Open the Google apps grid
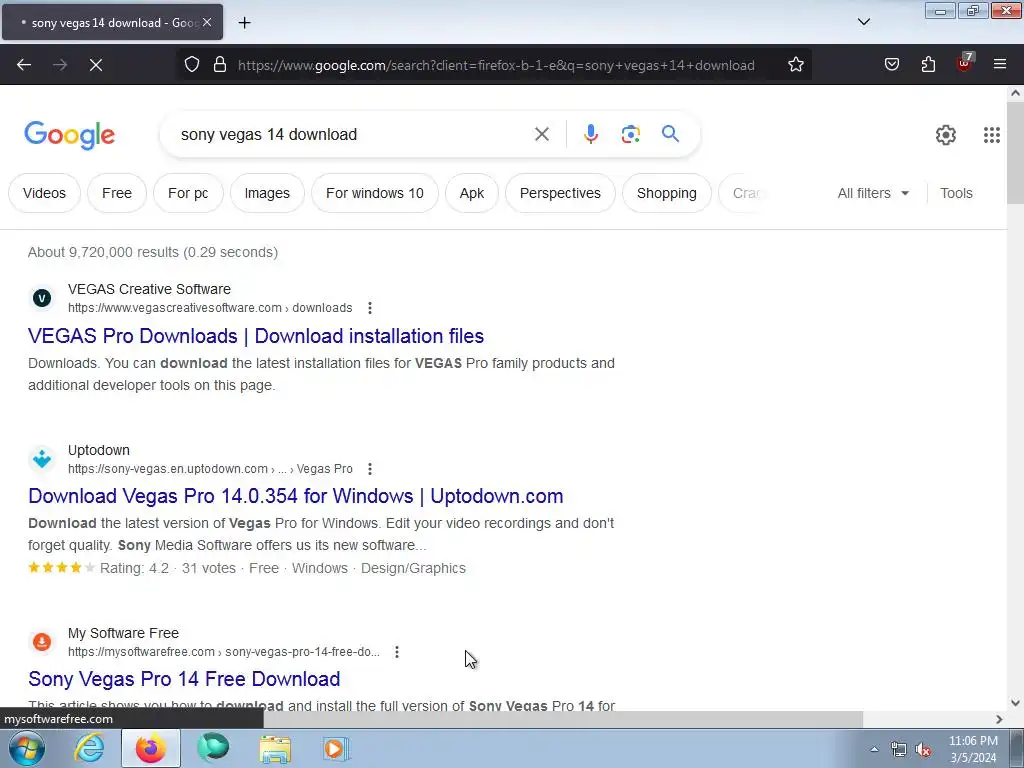Screen dimensions: 1024x768 pyautogui.click(x=991, y=135)
